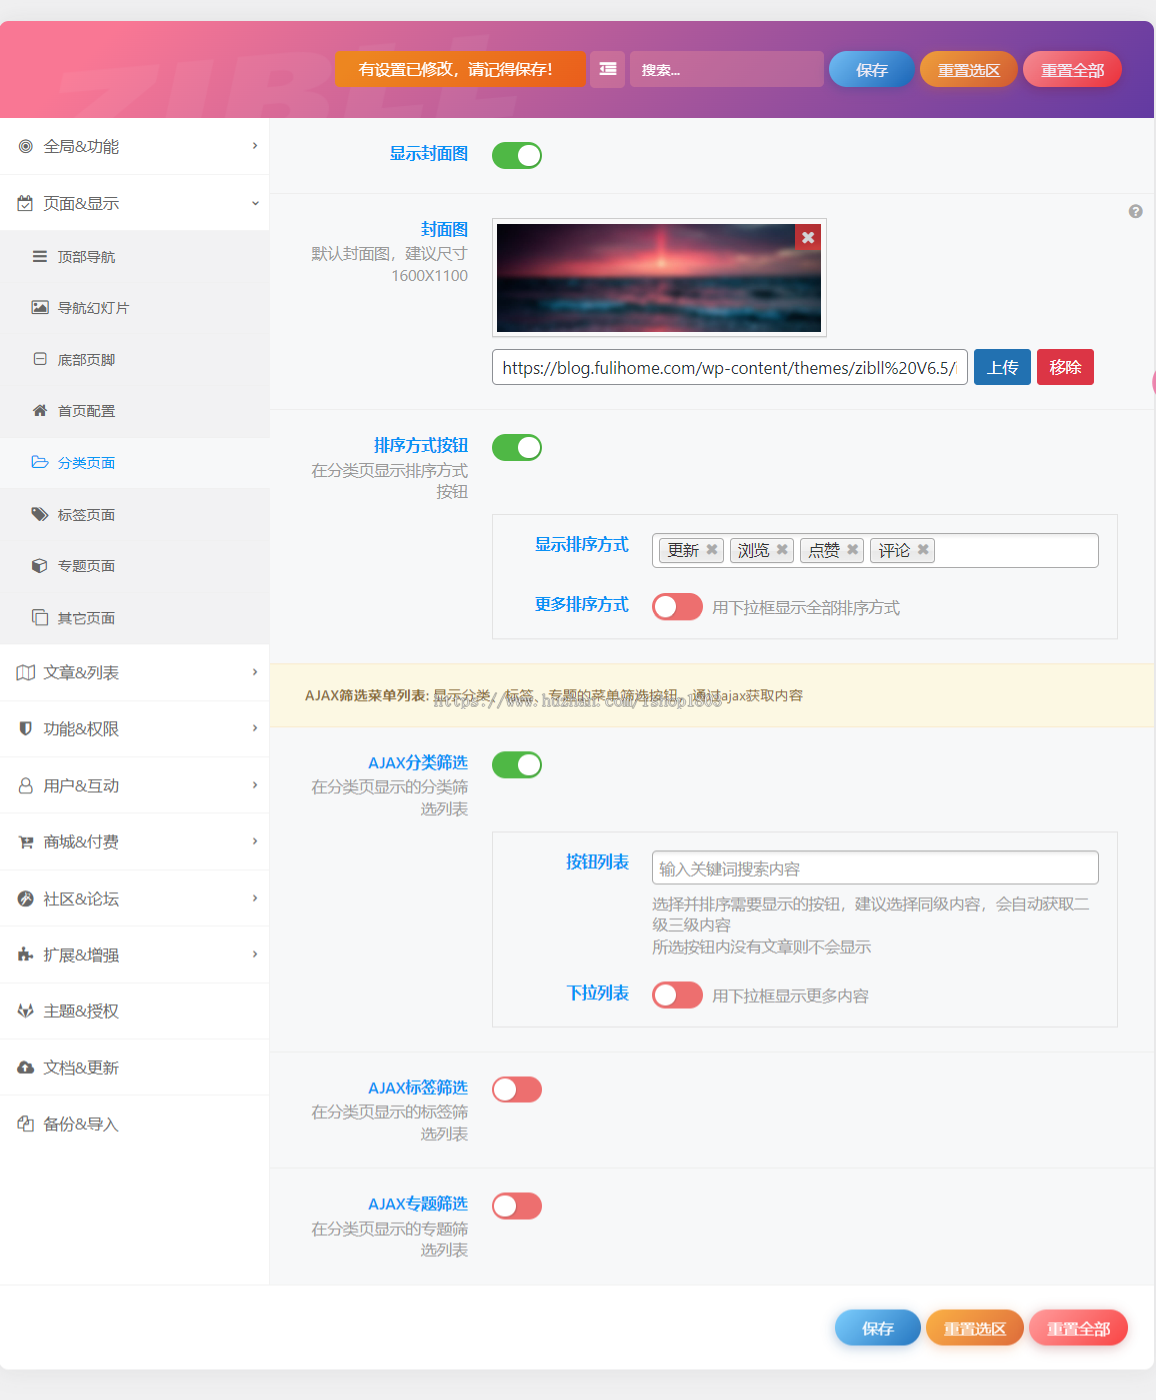Click the 用户&互动 user icon
Screen dimensions: 1156x1400
click(26, 786)
